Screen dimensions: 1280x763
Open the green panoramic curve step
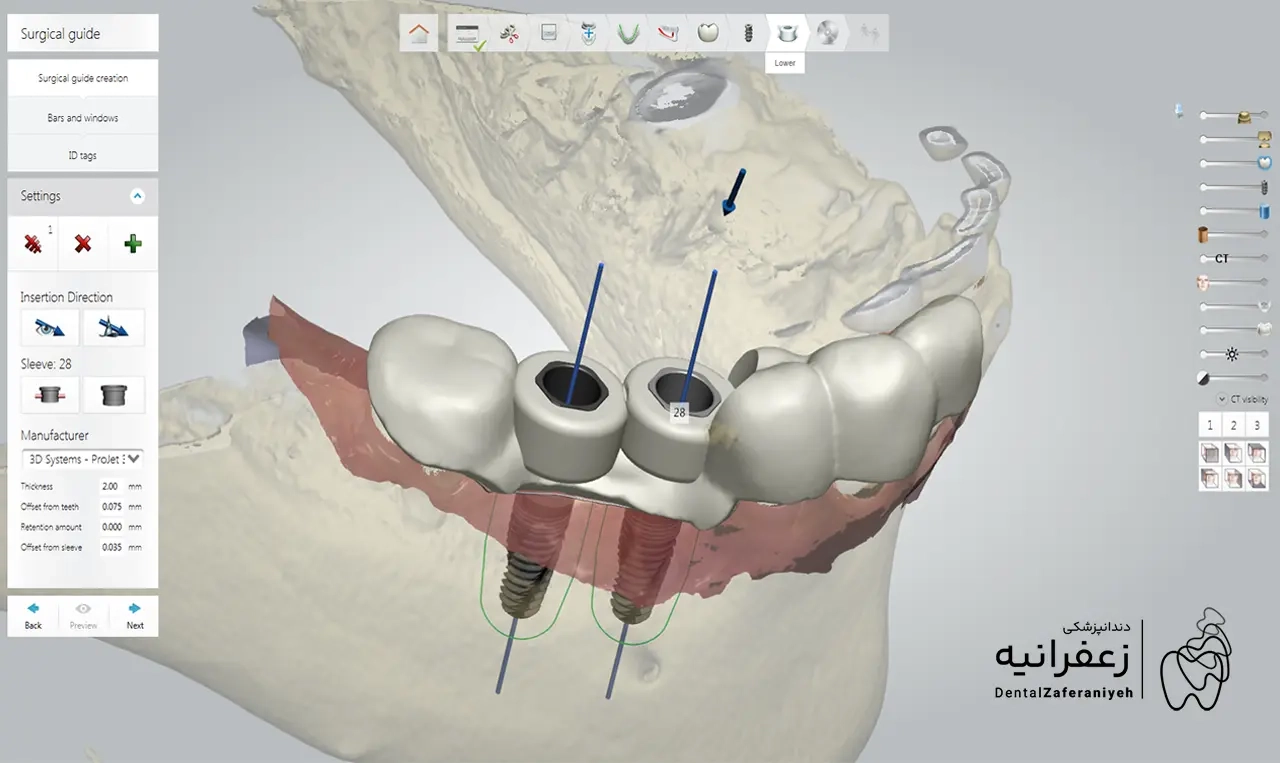click(628, 33)
